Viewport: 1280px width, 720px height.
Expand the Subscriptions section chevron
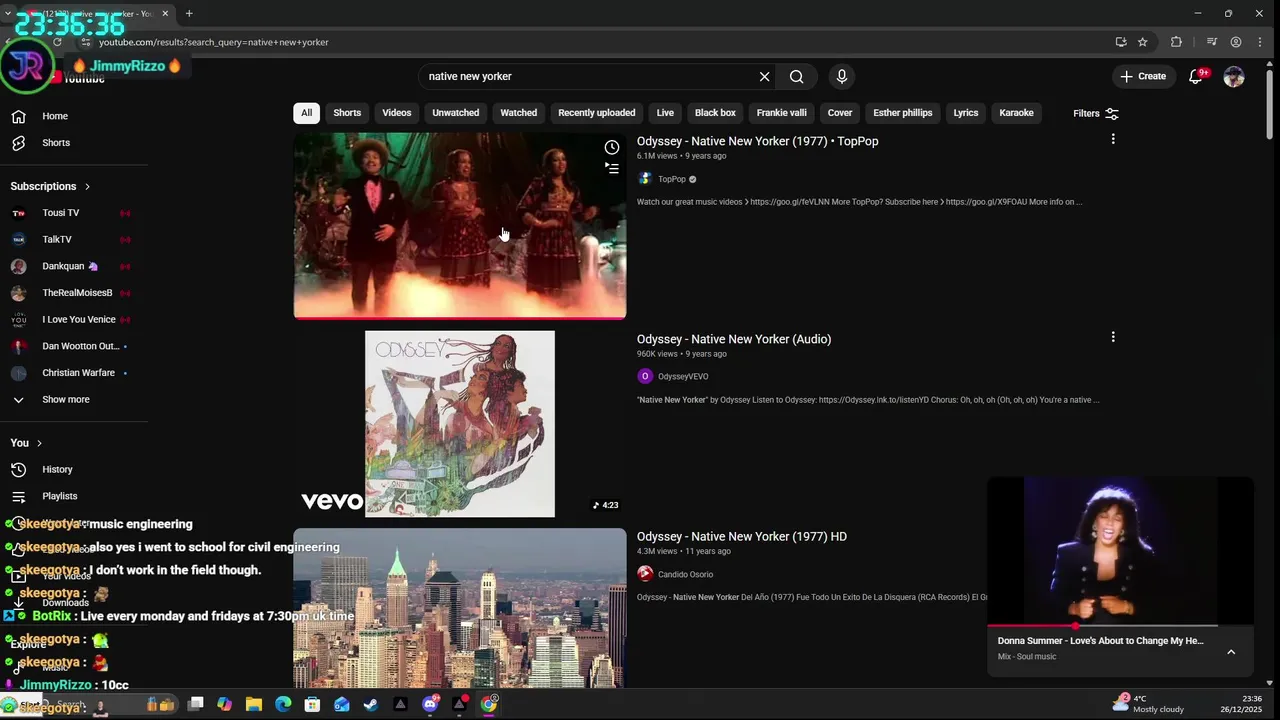pyautogui.click(x=87, y=186)
